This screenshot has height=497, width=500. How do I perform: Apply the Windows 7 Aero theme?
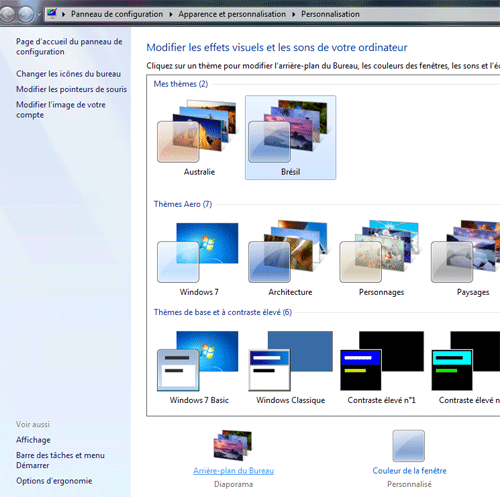click(x=199, y=258)
